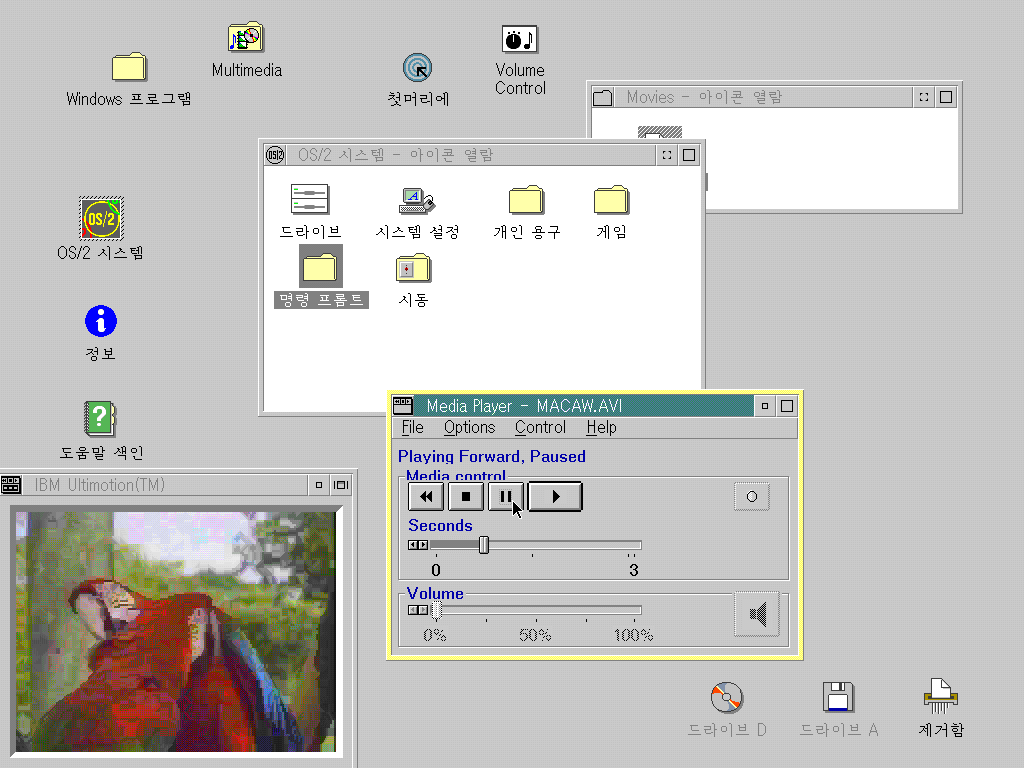Click the 'Media Player - MACAW.AVI' title bar
This screenshot has width=1024, height=768.
(583, 406)
